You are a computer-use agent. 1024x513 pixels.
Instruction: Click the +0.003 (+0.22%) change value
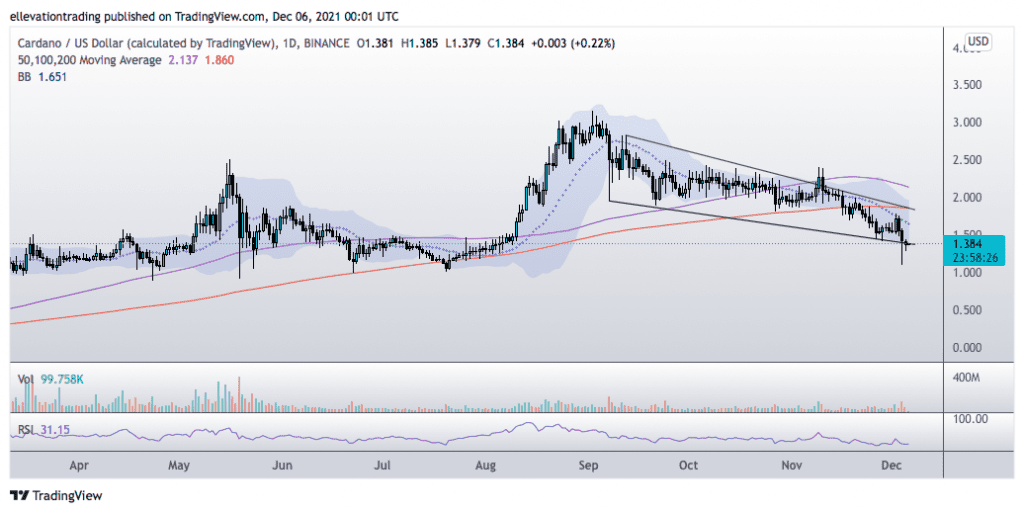coord(573,44)
